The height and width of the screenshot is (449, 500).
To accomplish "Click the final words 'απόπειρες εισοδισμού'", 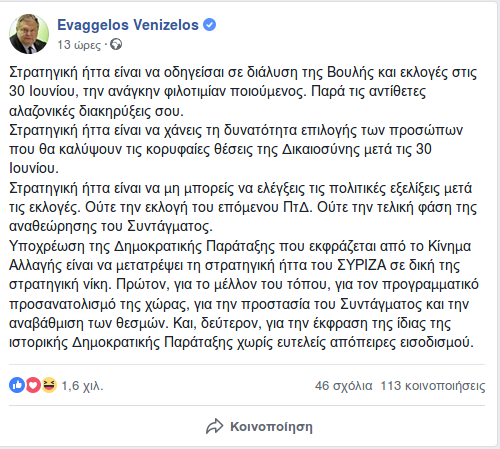I will click(402, 342).
